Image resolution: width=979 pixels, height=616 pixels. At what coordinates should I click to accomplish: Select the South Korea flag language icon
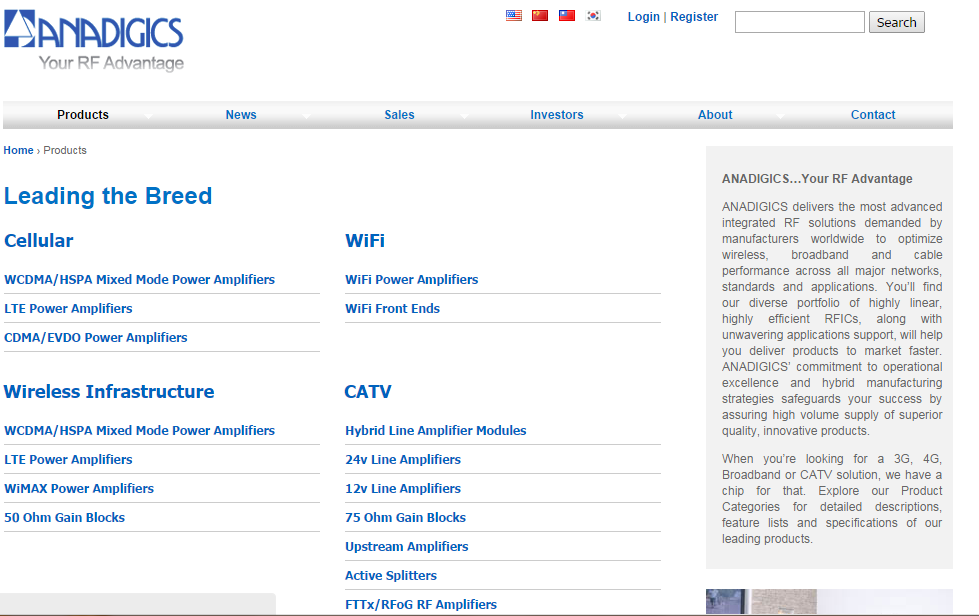[x=593, y=16]
